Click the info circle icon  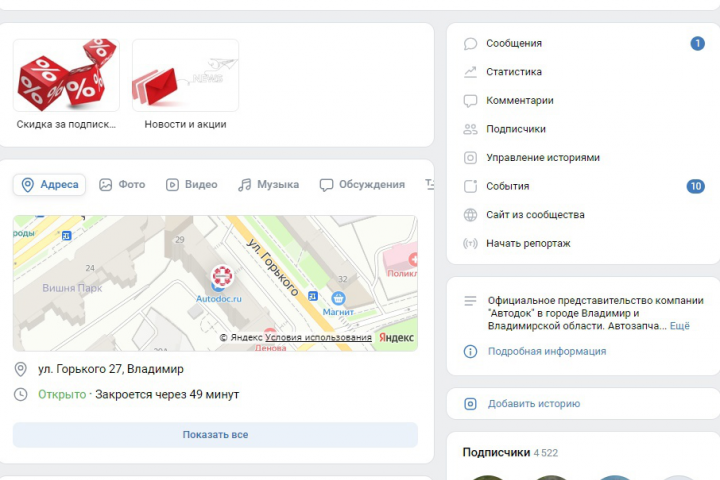tap(470, 351)
